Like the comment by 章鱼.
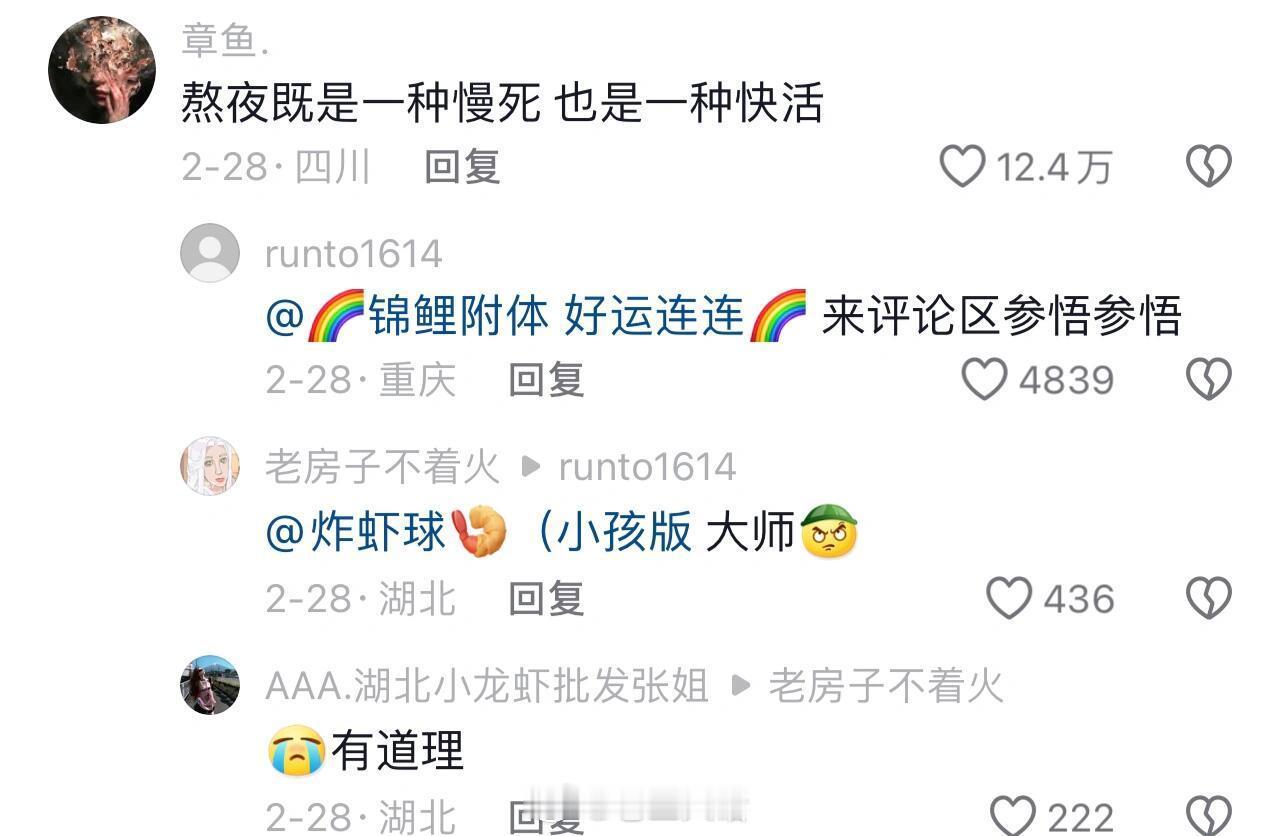 (963, 167)
